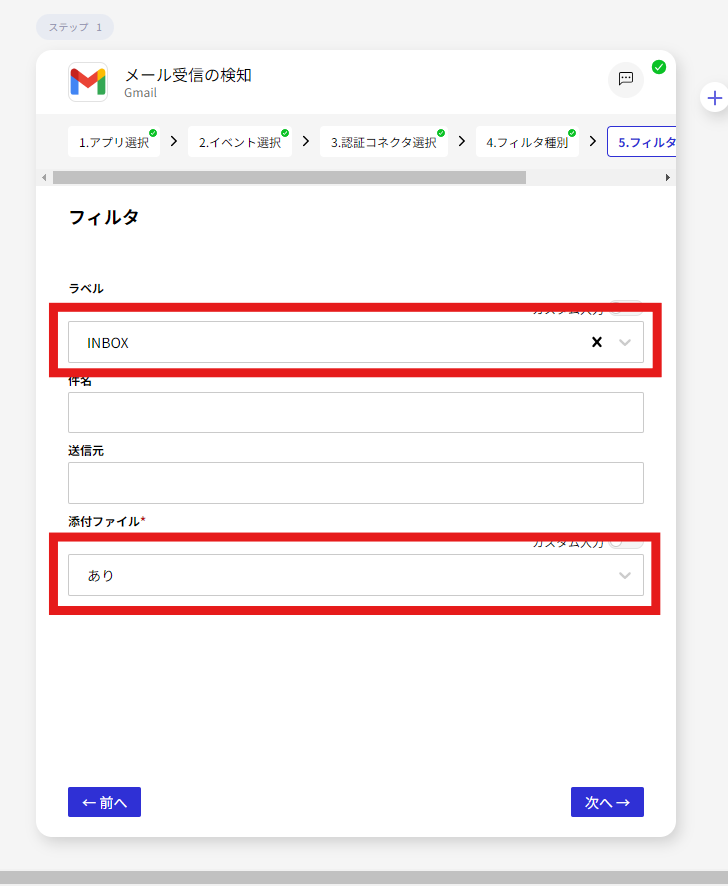Click the plus button to add a step
This screenshot has height=886, width=728.
(714, 98)
